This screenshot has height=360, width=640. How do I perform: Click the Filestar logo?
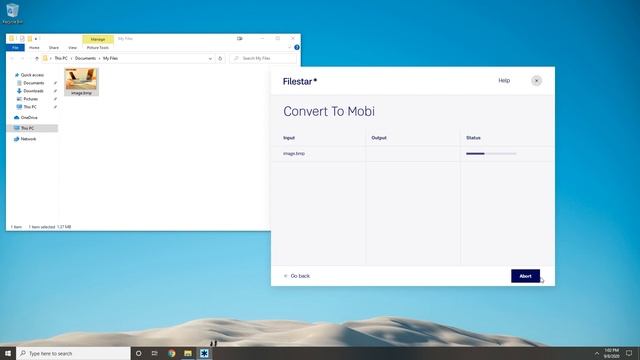(x=300, y=81)
